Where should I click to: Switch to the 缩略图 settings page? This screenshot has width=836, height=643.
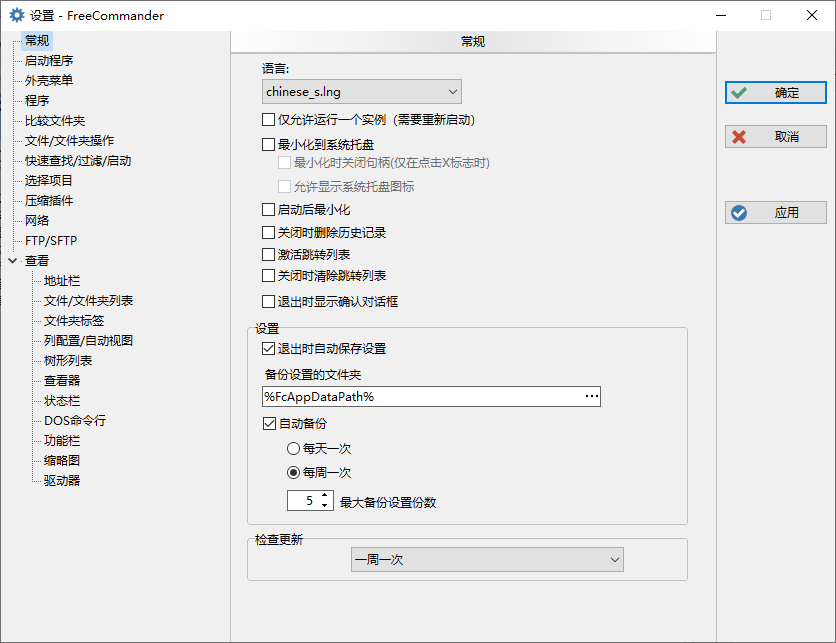coord(62,459)
